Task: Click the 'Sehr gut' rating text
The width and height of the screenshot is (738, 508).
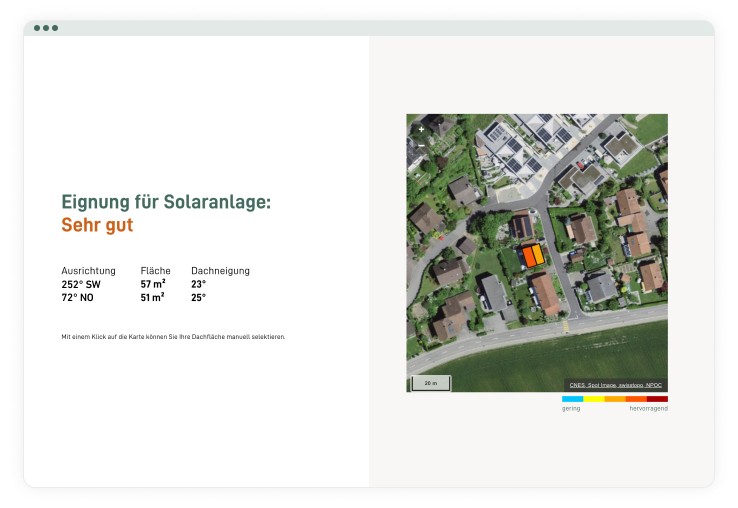Action: [97, 226]
